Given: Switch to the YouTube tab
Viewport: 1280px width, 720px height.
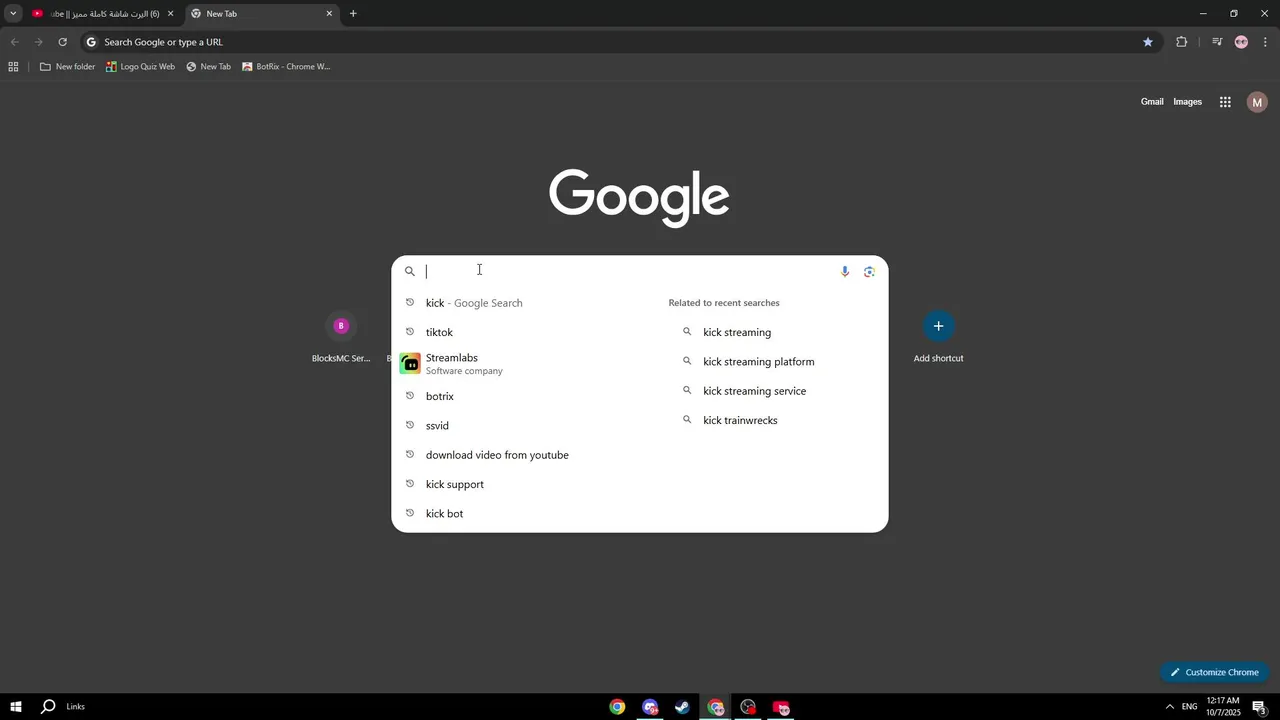Looking at the screenshot, I should click(103, 14).
